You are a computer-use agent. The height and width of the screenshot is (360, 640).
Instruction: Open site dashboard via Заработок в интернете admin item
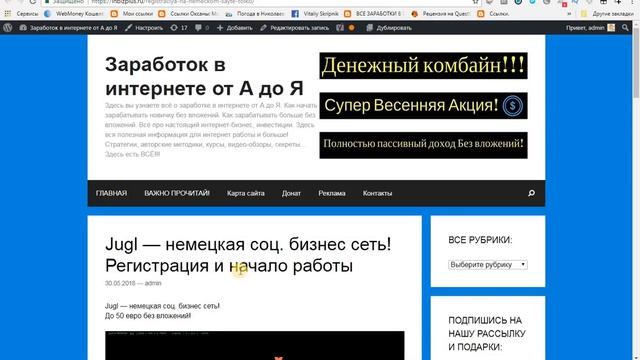[x=68, y=28]
